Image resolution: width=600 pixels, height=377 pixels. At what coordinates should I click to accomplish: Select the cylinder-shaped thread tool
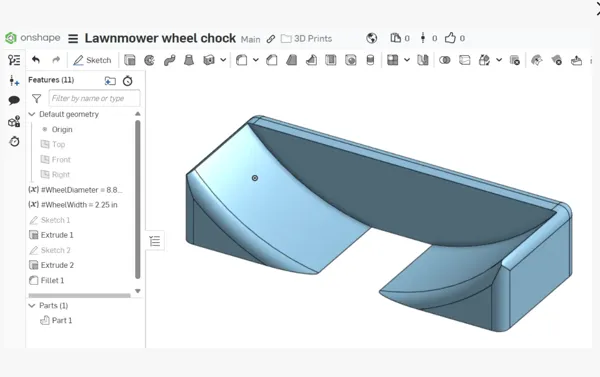[370, 60]
